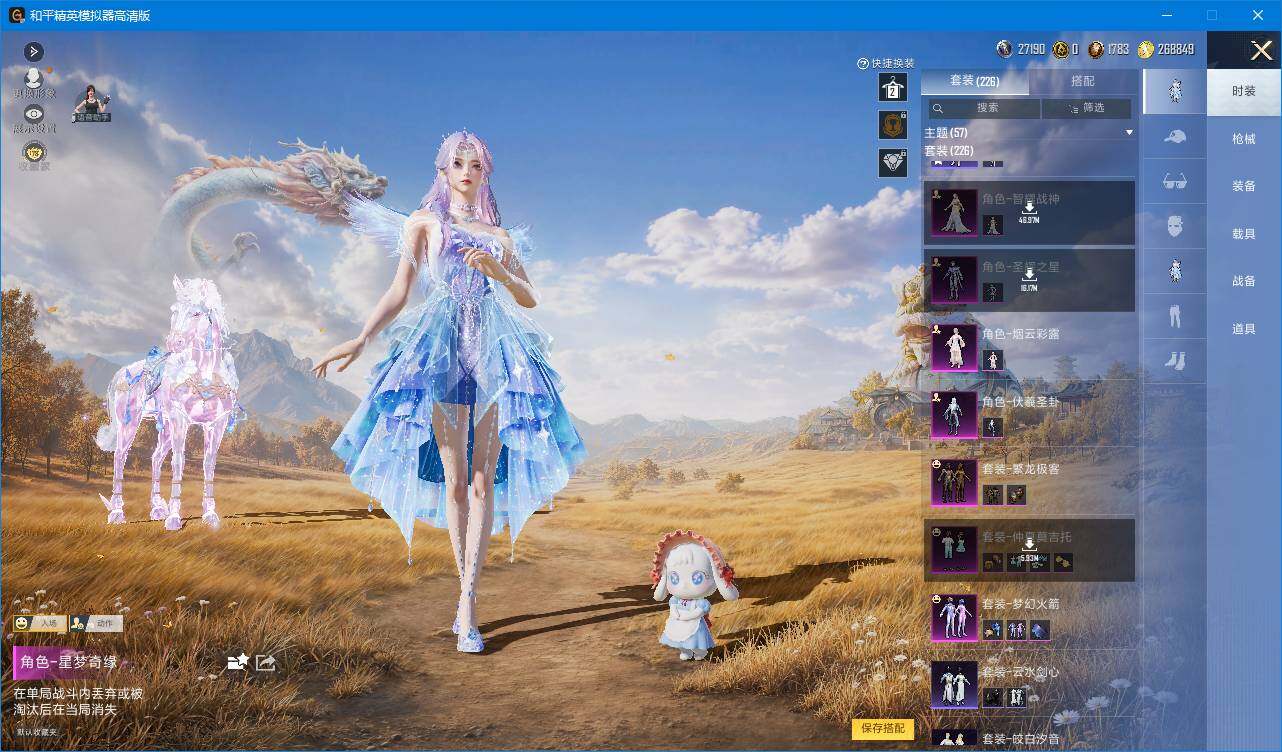Open the 枪械 firearms tab

1244,139
